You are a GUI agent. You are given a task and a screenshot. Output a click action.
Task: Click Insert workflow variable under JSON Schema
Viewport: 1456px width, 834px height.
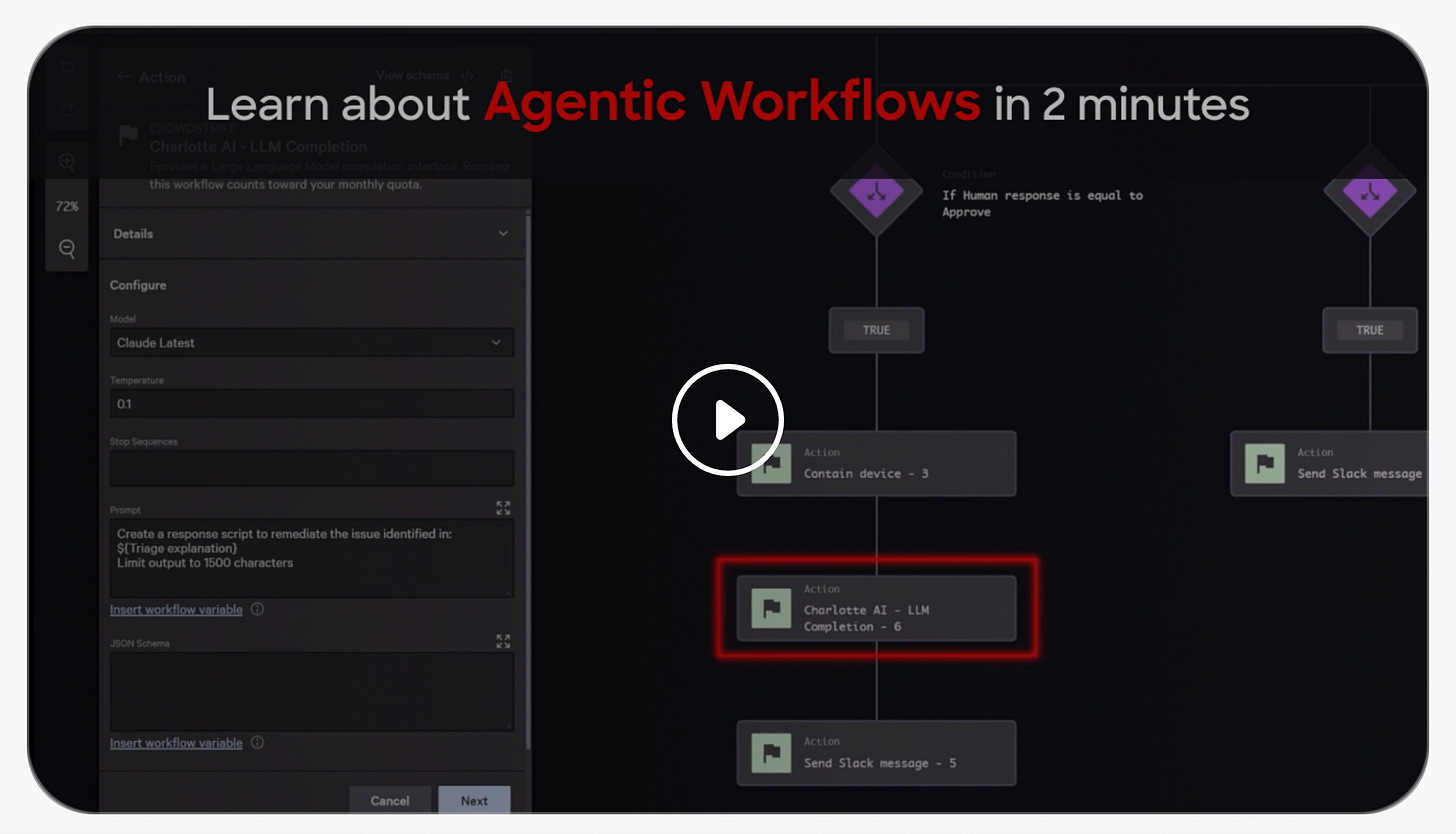coord(176,743)
